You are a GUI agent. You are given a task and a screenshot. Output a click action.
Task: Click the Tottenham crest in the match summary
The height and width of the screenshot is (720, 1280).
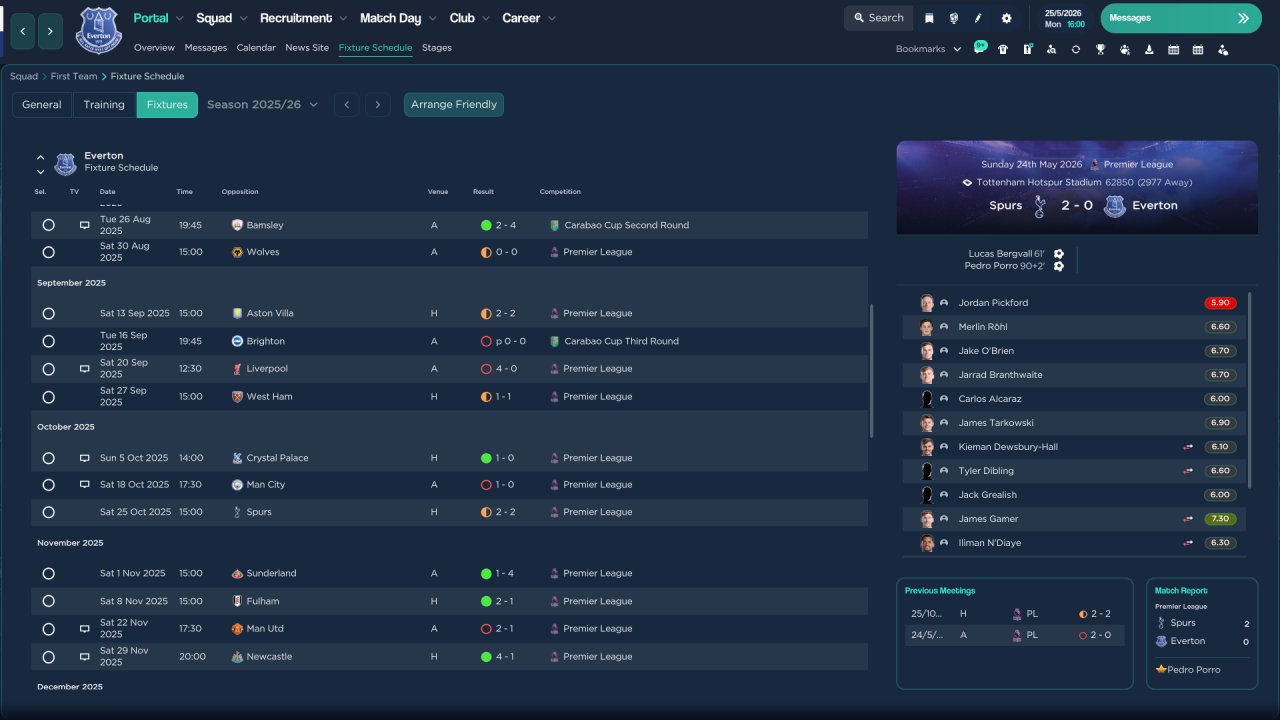click(x=1040, y=206)
